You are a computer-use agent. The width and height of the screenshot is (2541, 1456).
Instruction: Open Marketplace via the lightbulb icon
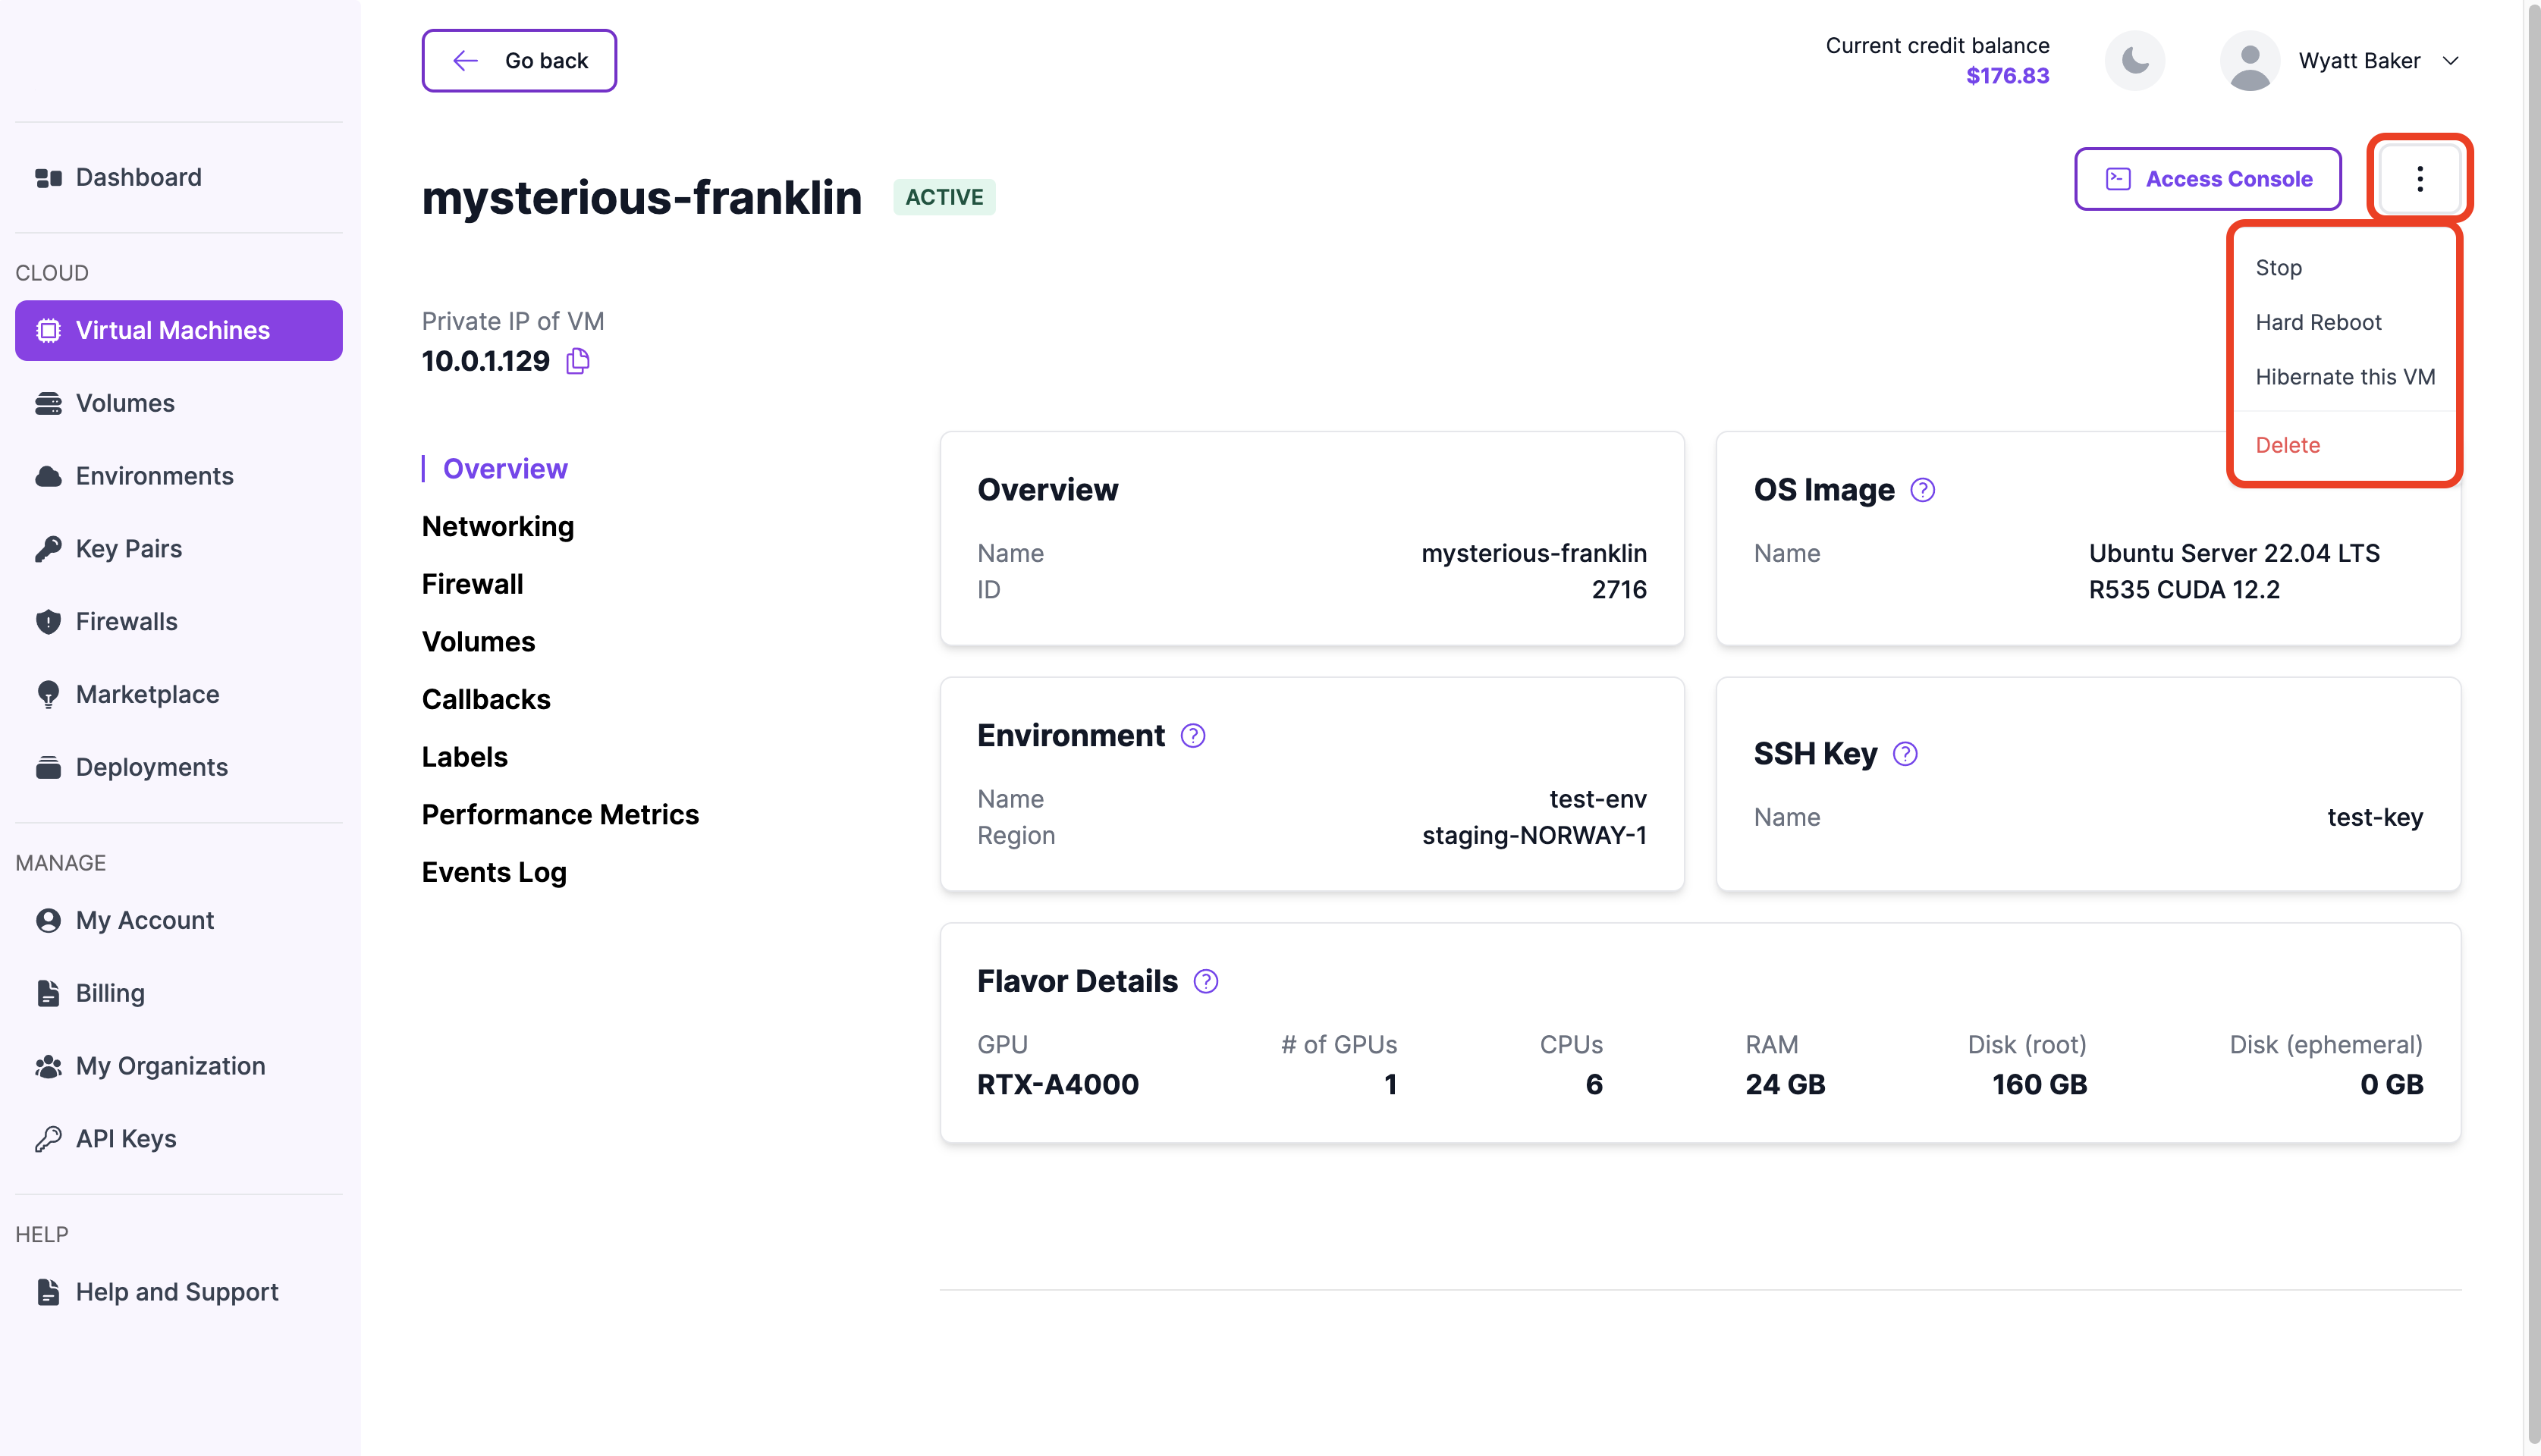(48, 694)
